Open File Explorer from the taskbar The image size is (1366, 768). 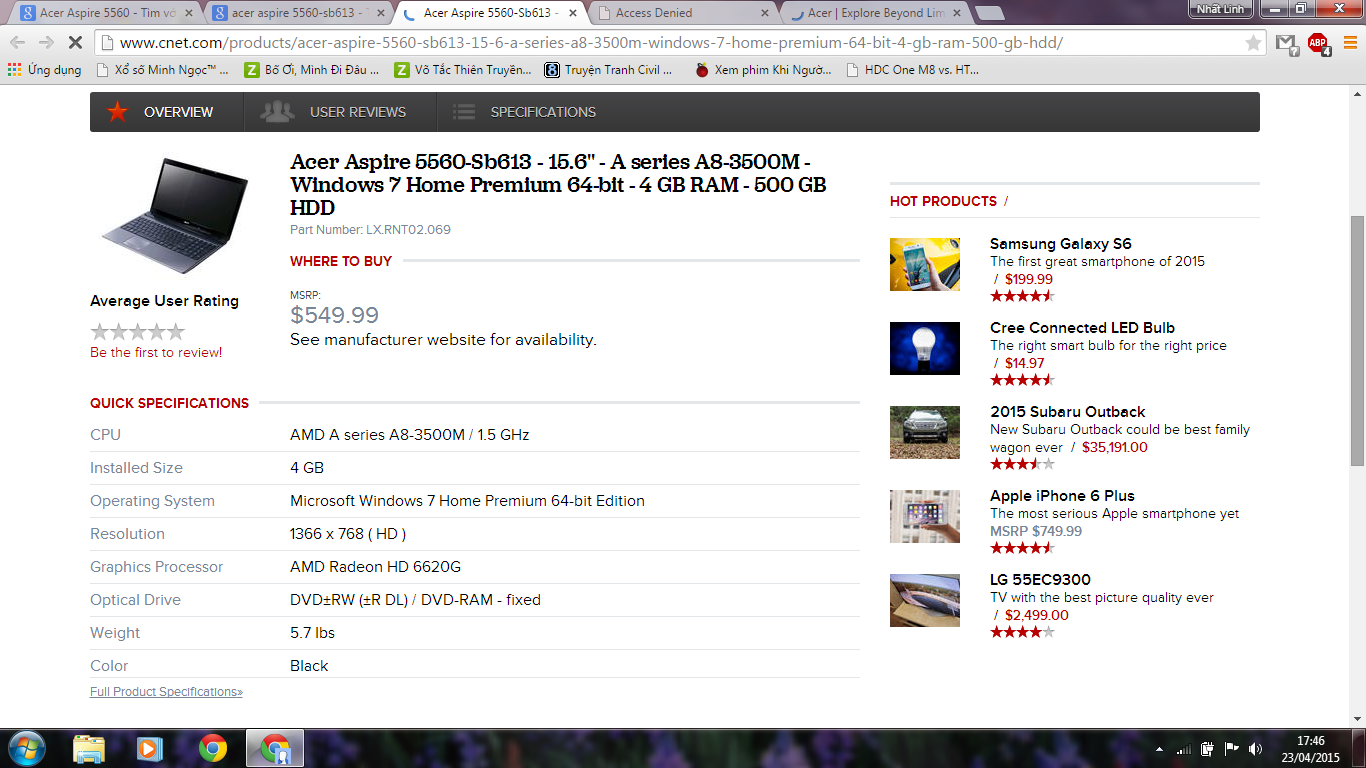tap(89, 748)
